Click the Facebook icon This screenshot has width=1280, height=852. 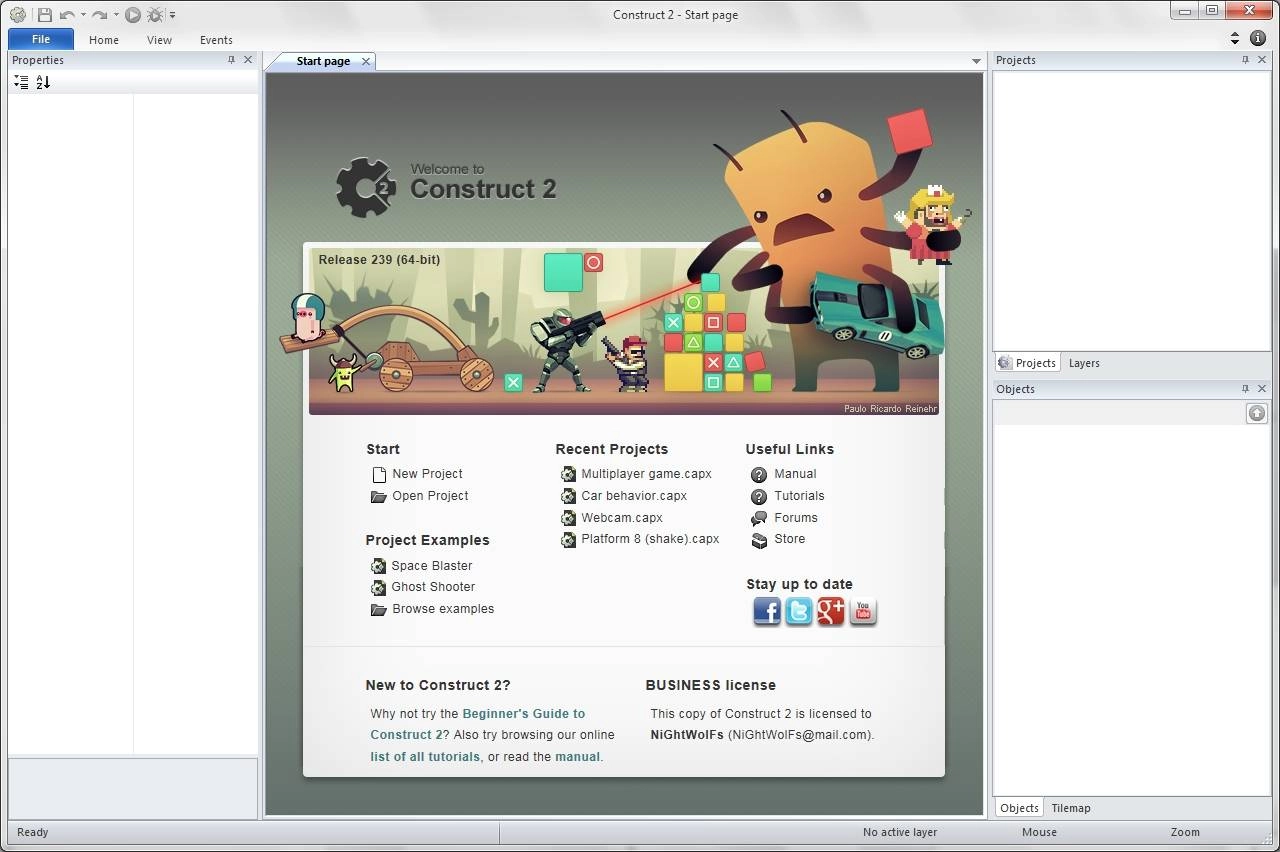767,611
